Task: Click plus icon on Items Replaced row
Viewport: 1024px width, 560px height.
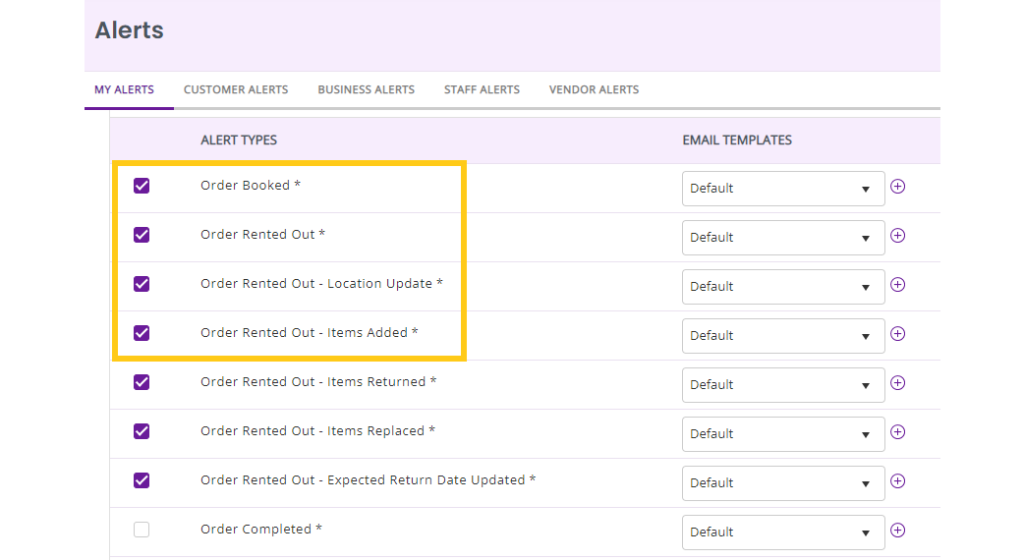Action: [x=897, y=432]
